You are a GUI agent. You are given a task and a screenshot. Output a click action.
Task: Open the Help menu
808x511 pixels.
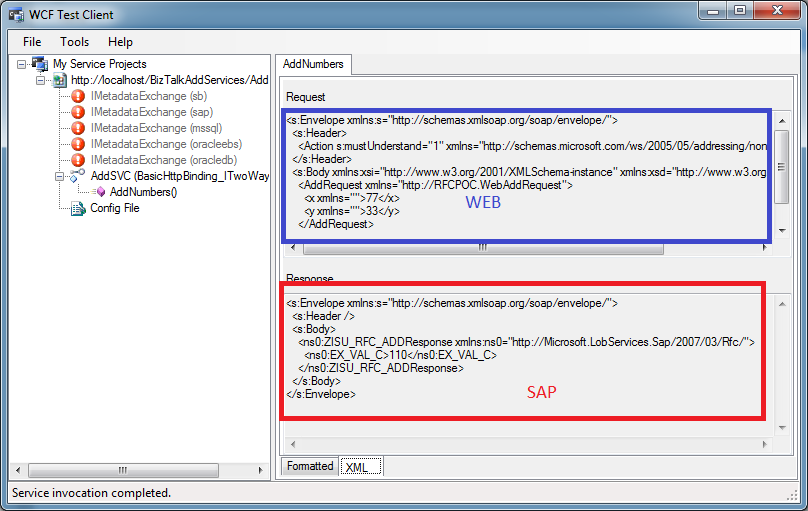click(120, 42)
